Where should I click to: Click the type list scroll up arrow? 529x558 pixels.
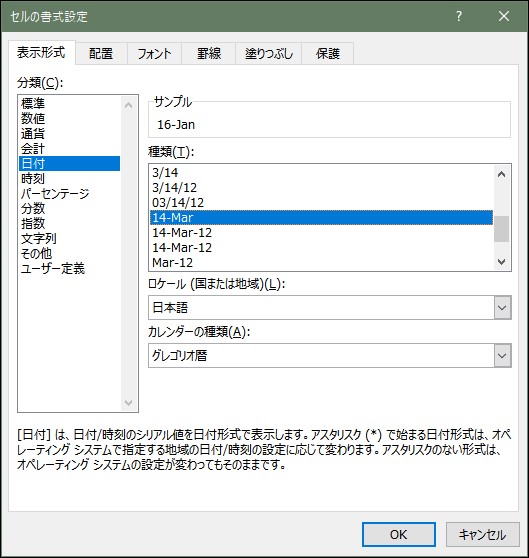(502, 174)
